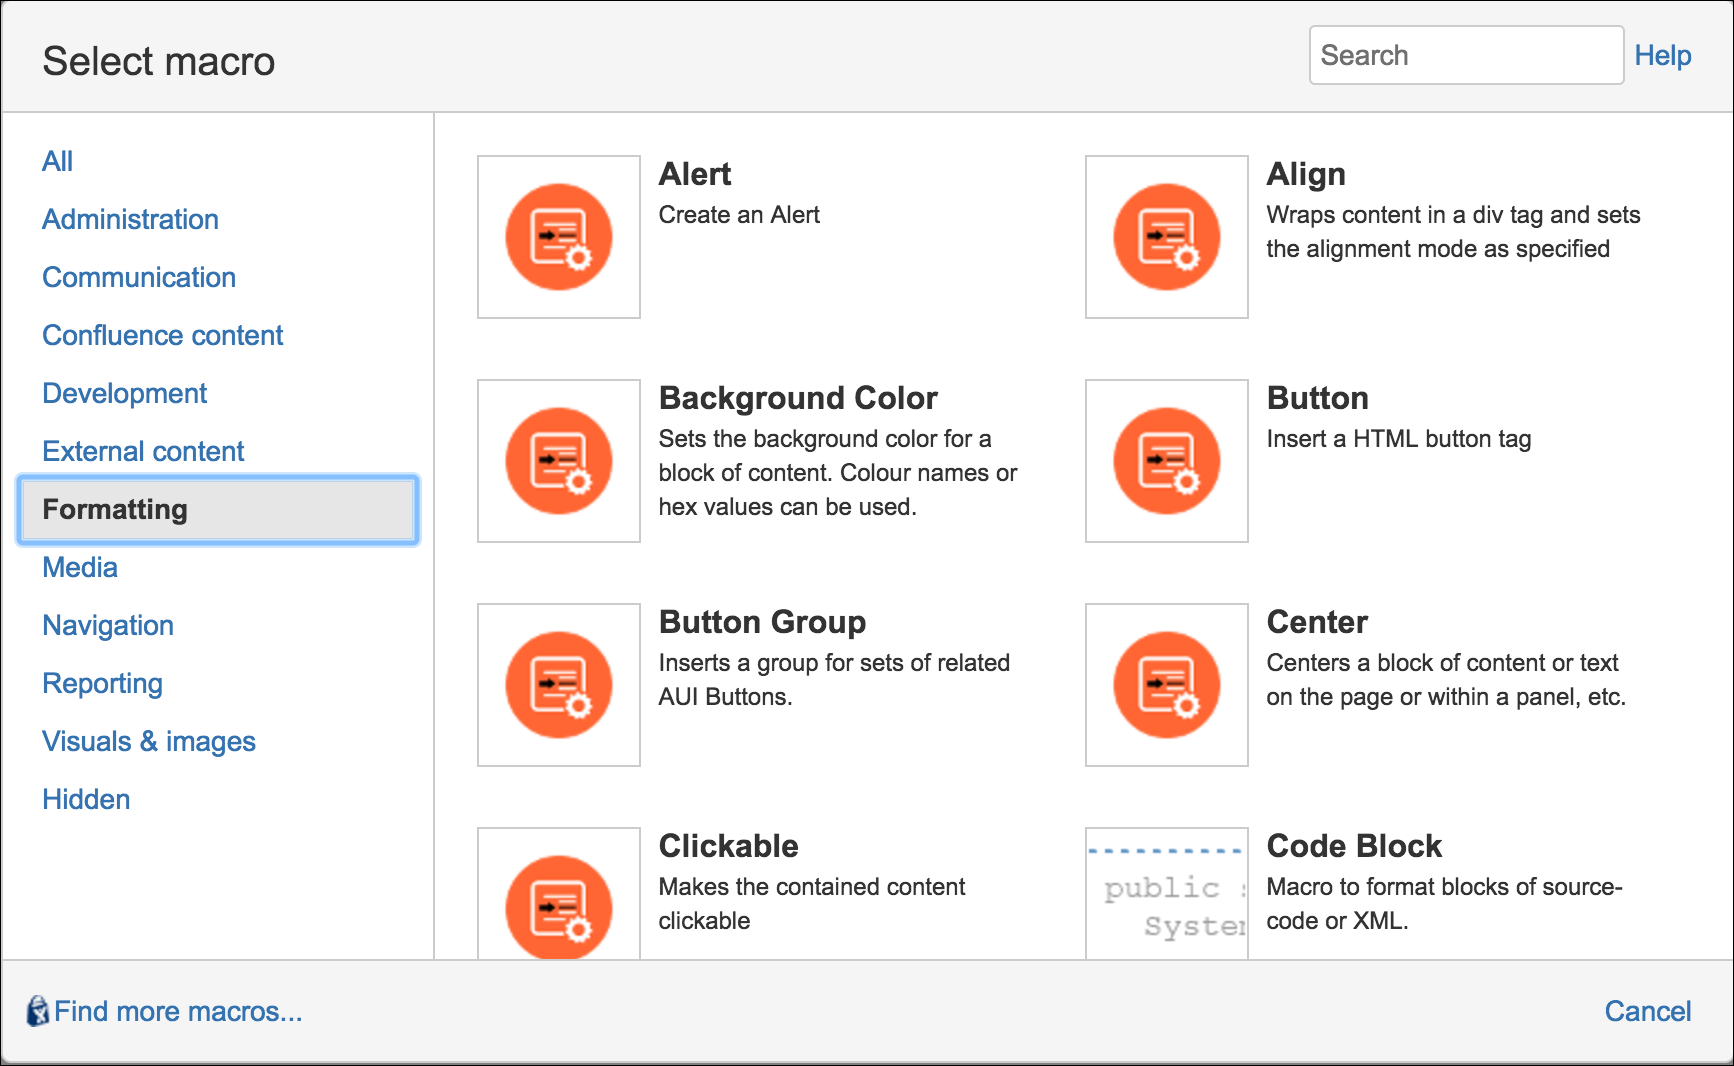Select the Background Color macro icon

coord(559,461)
